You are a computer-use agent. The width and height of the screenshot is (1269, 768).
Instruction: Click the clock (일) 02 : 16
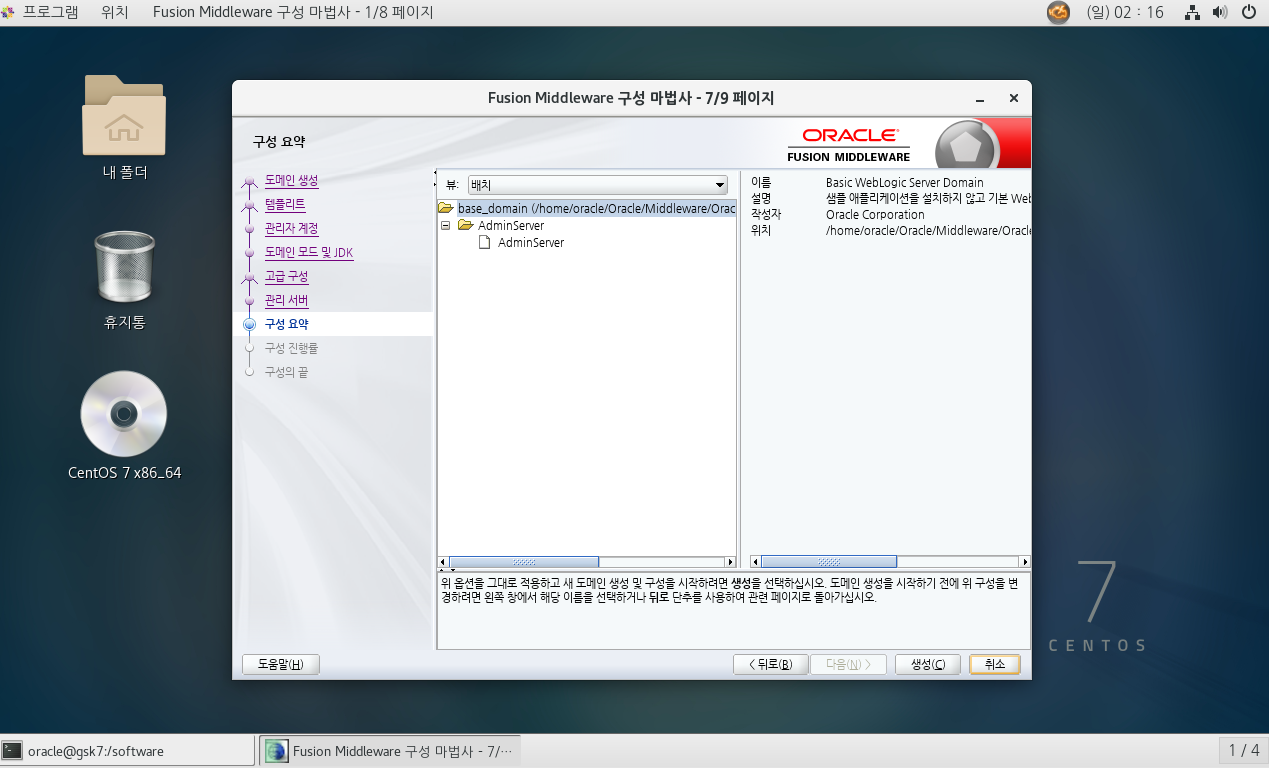tap(1124, 12)
